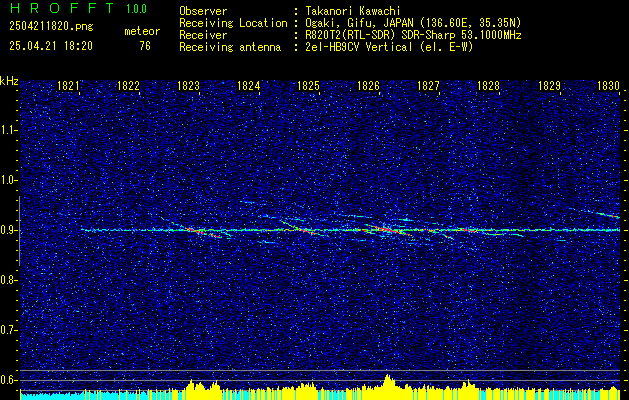Click the 1826 time marker
This screenshot has height=400, width=629.
[369, 85]
